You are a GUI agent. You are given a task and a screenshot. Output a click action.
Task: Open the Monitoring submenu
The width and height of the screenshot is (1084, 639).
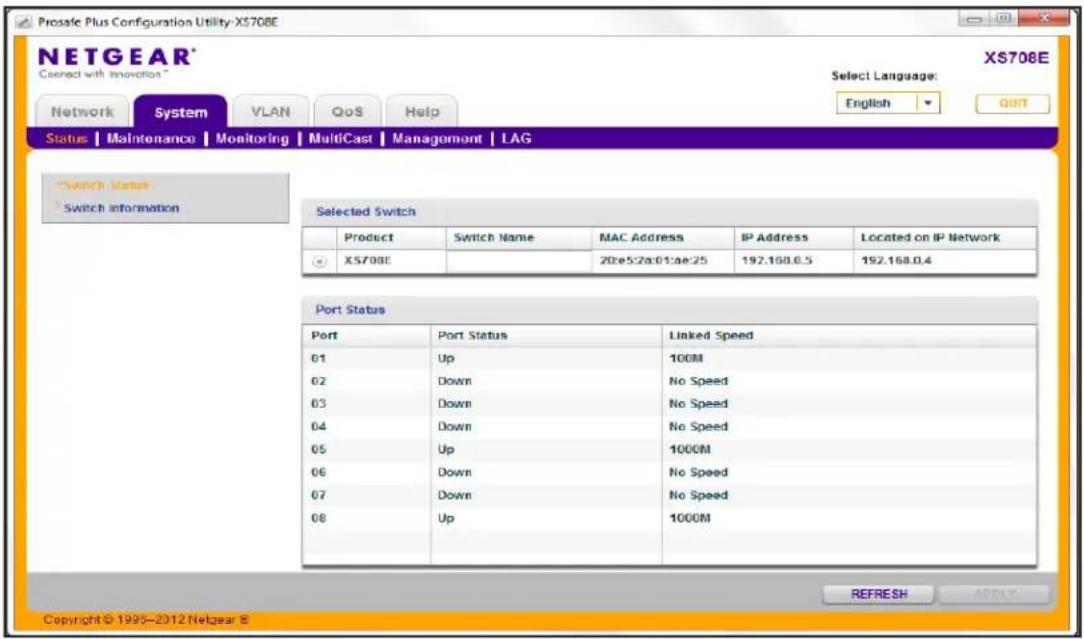click(252, 138)
